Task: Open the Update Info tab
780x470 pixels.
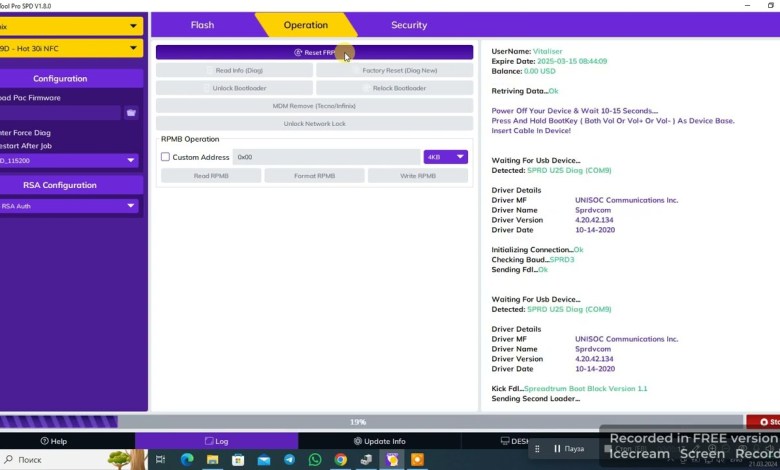Action: [x=379, y=441]
